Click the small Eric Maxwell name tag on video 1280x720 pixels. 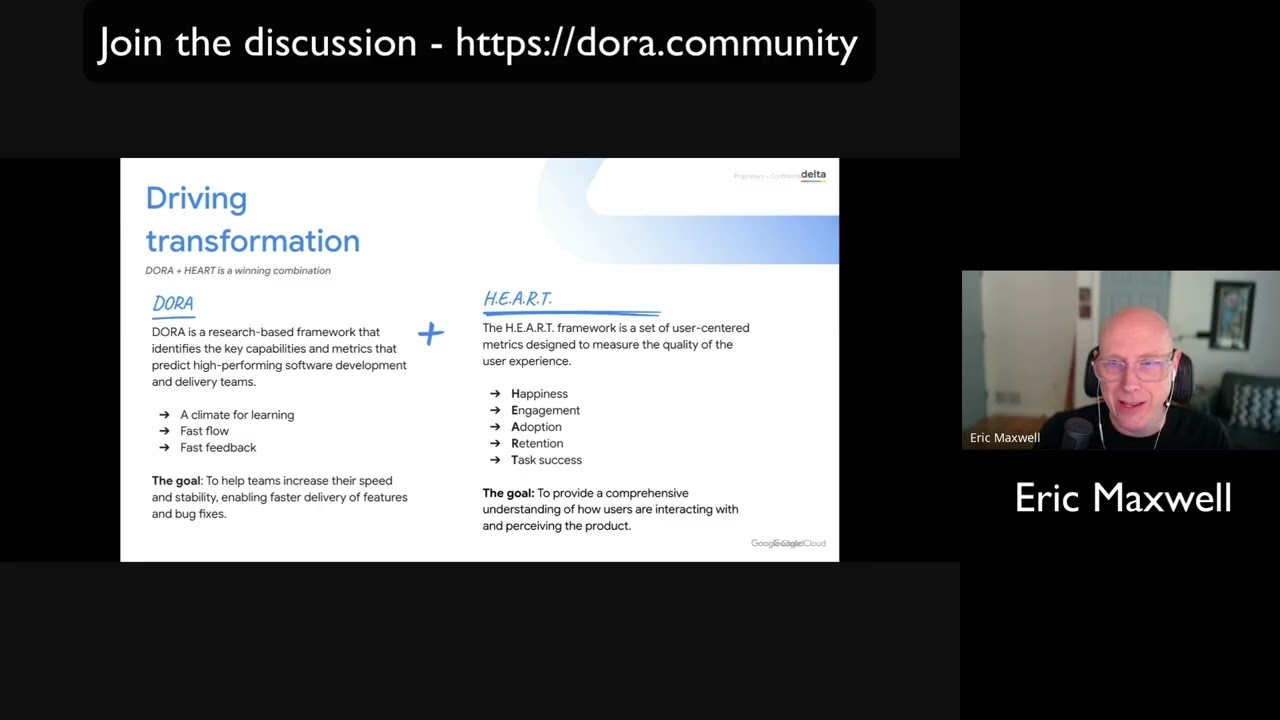coord(1005,438)
